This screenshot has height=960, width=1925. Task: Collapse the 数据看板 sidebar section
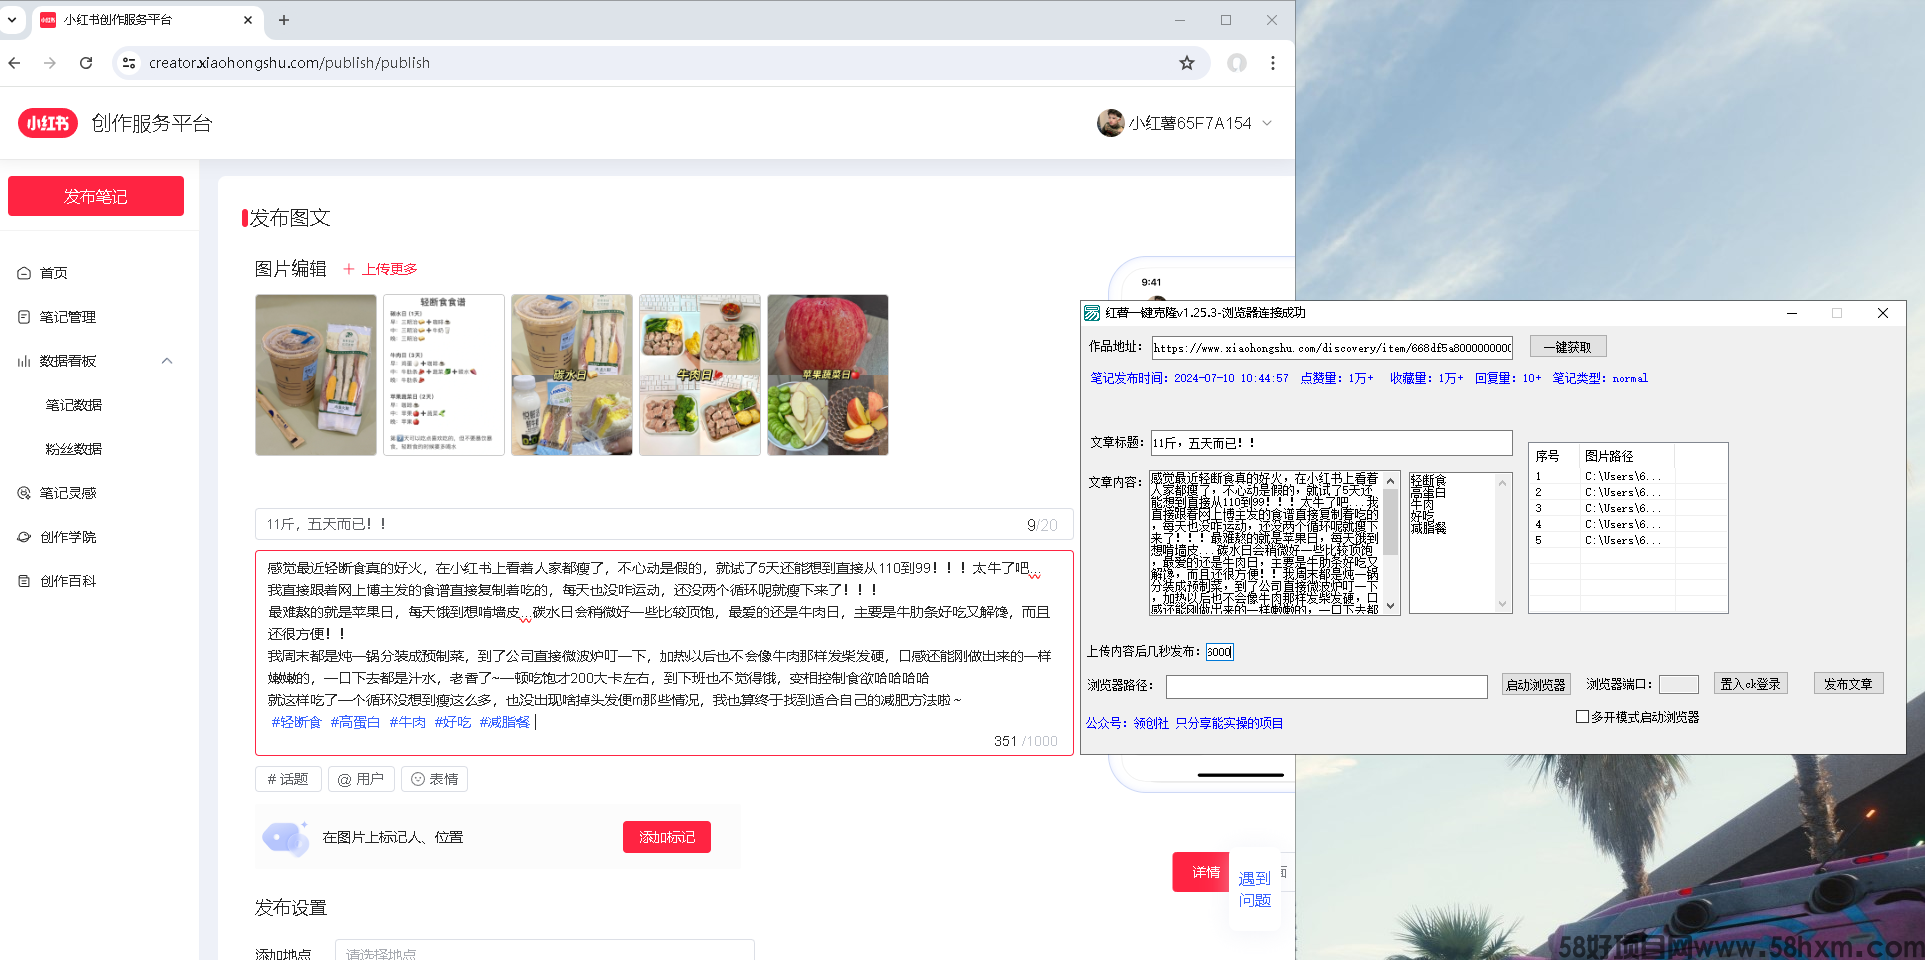point(167,361)
